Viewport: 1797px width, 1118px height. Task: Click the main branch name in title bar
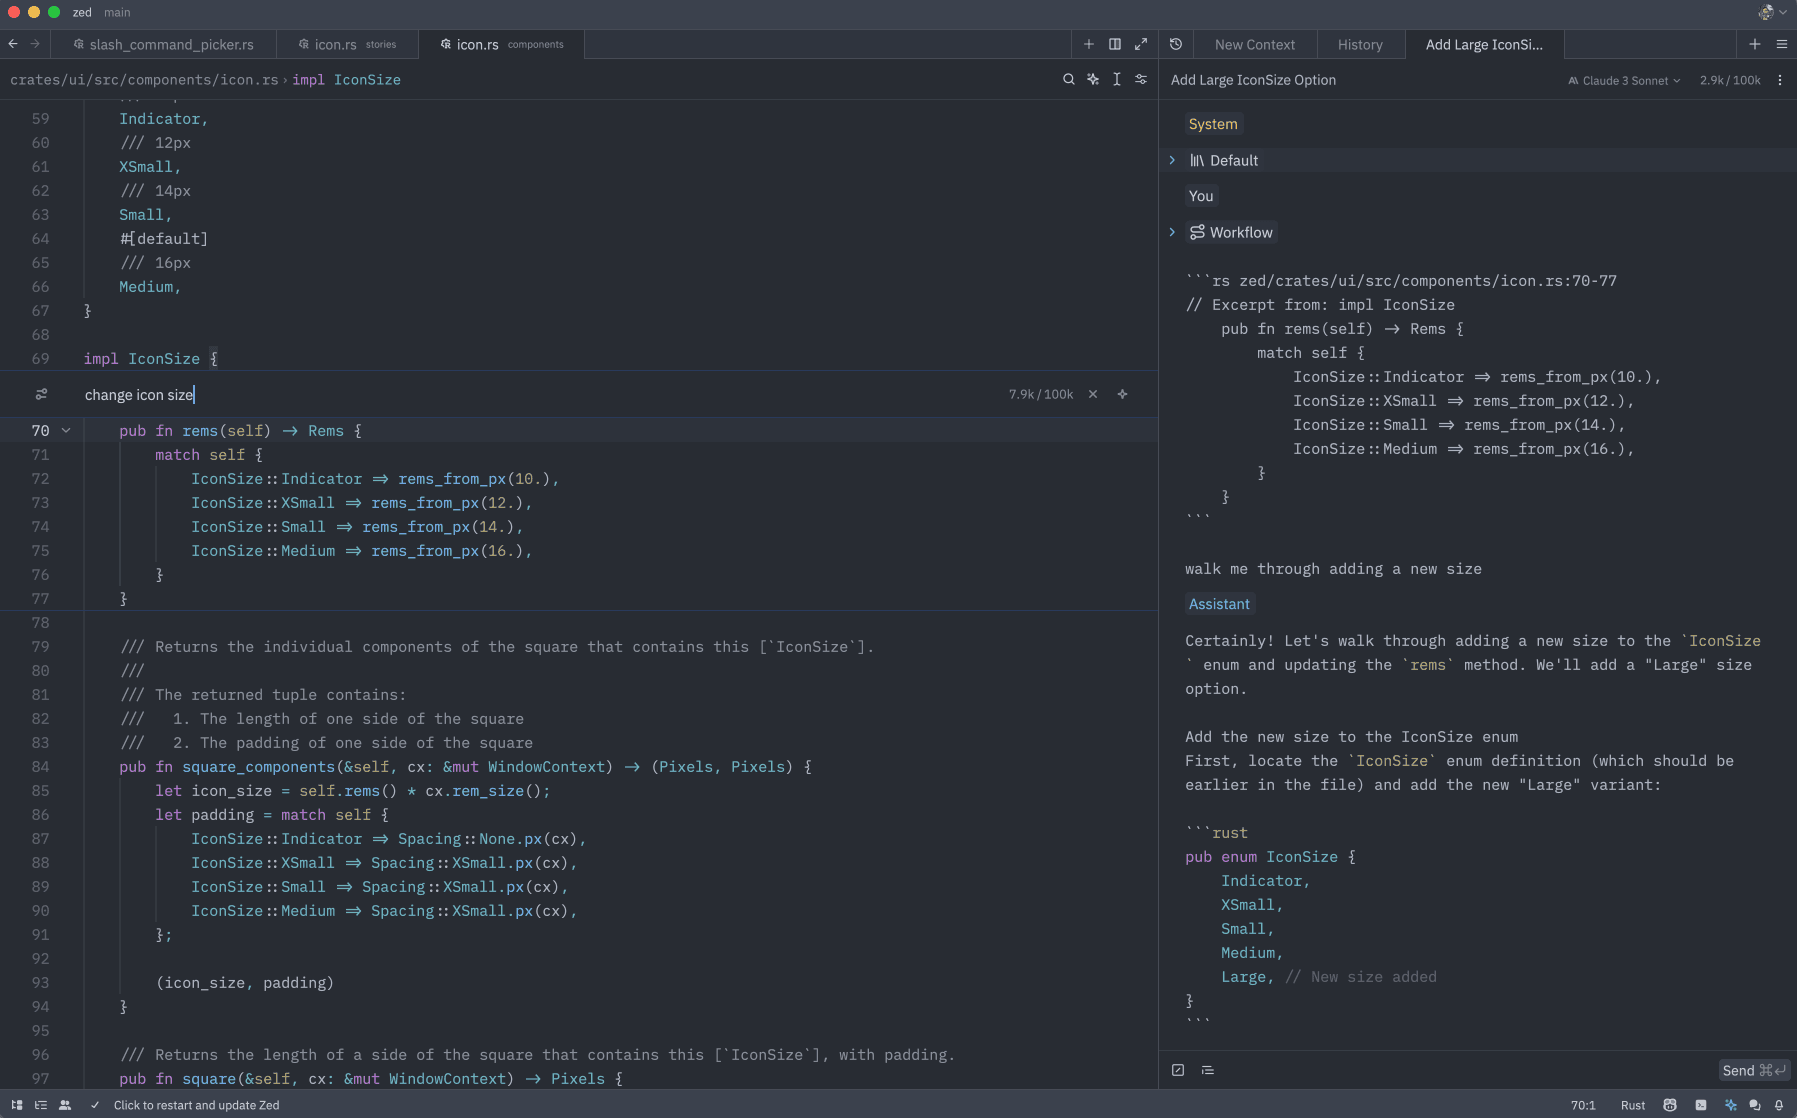coord(117,12)
